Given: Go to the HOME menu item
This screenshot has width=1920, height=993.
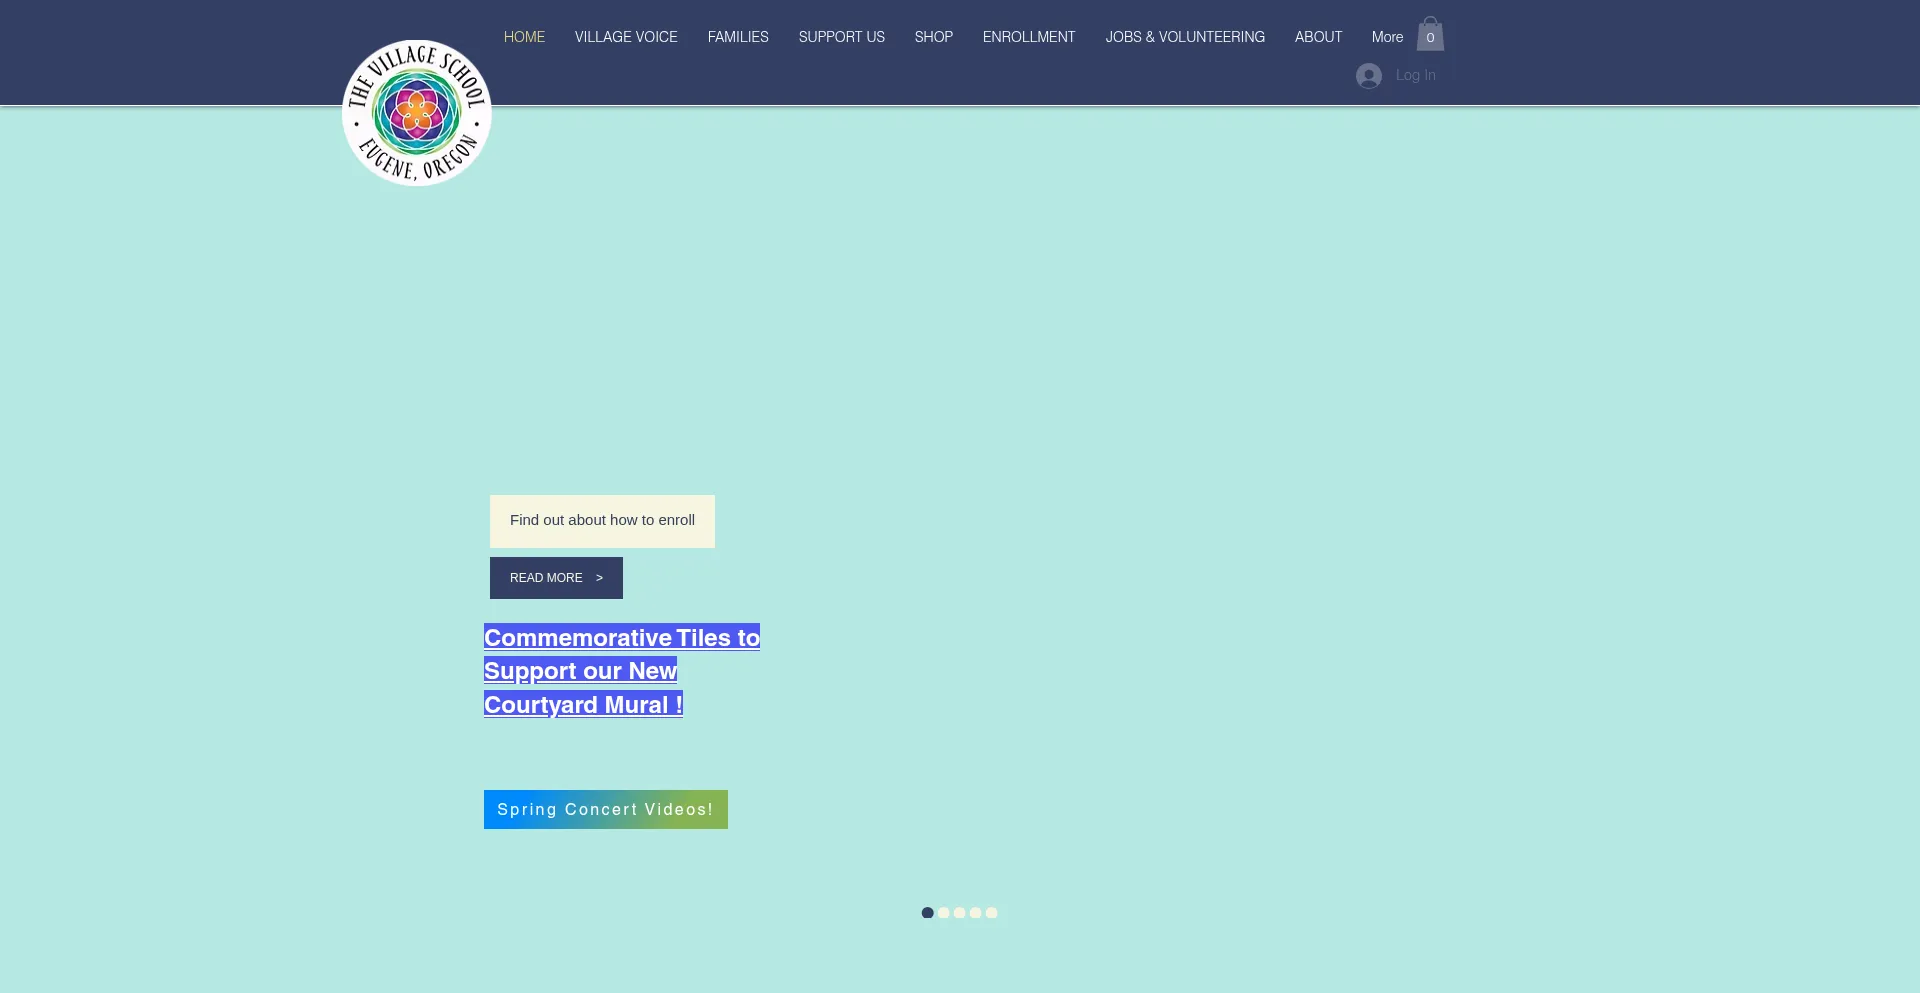Looking at the screenshot, I should tap(524, 37).
